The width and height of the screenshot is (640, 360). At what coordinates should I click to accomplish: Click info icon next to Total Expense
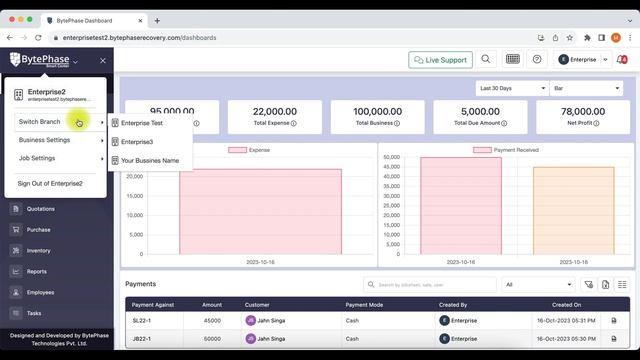[x=294, y=123]
